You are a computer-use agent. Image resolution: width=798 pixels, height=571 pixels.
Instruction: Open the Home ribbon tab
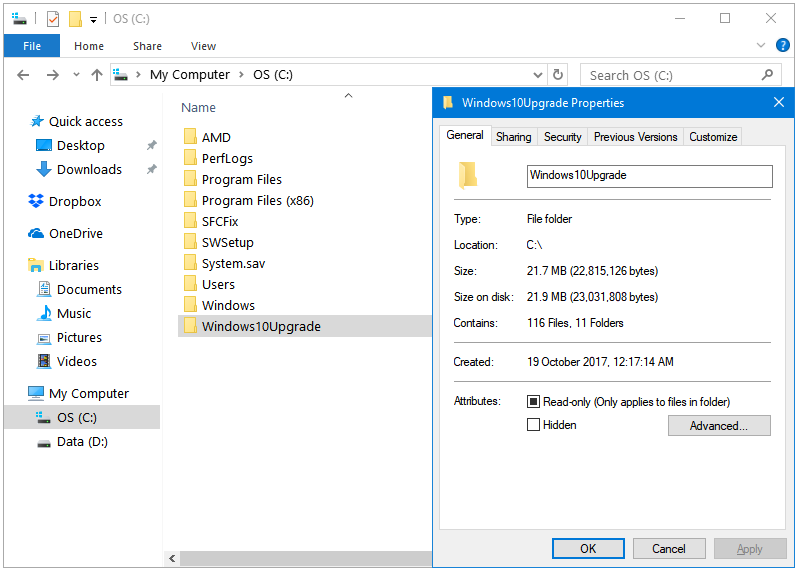89,46
